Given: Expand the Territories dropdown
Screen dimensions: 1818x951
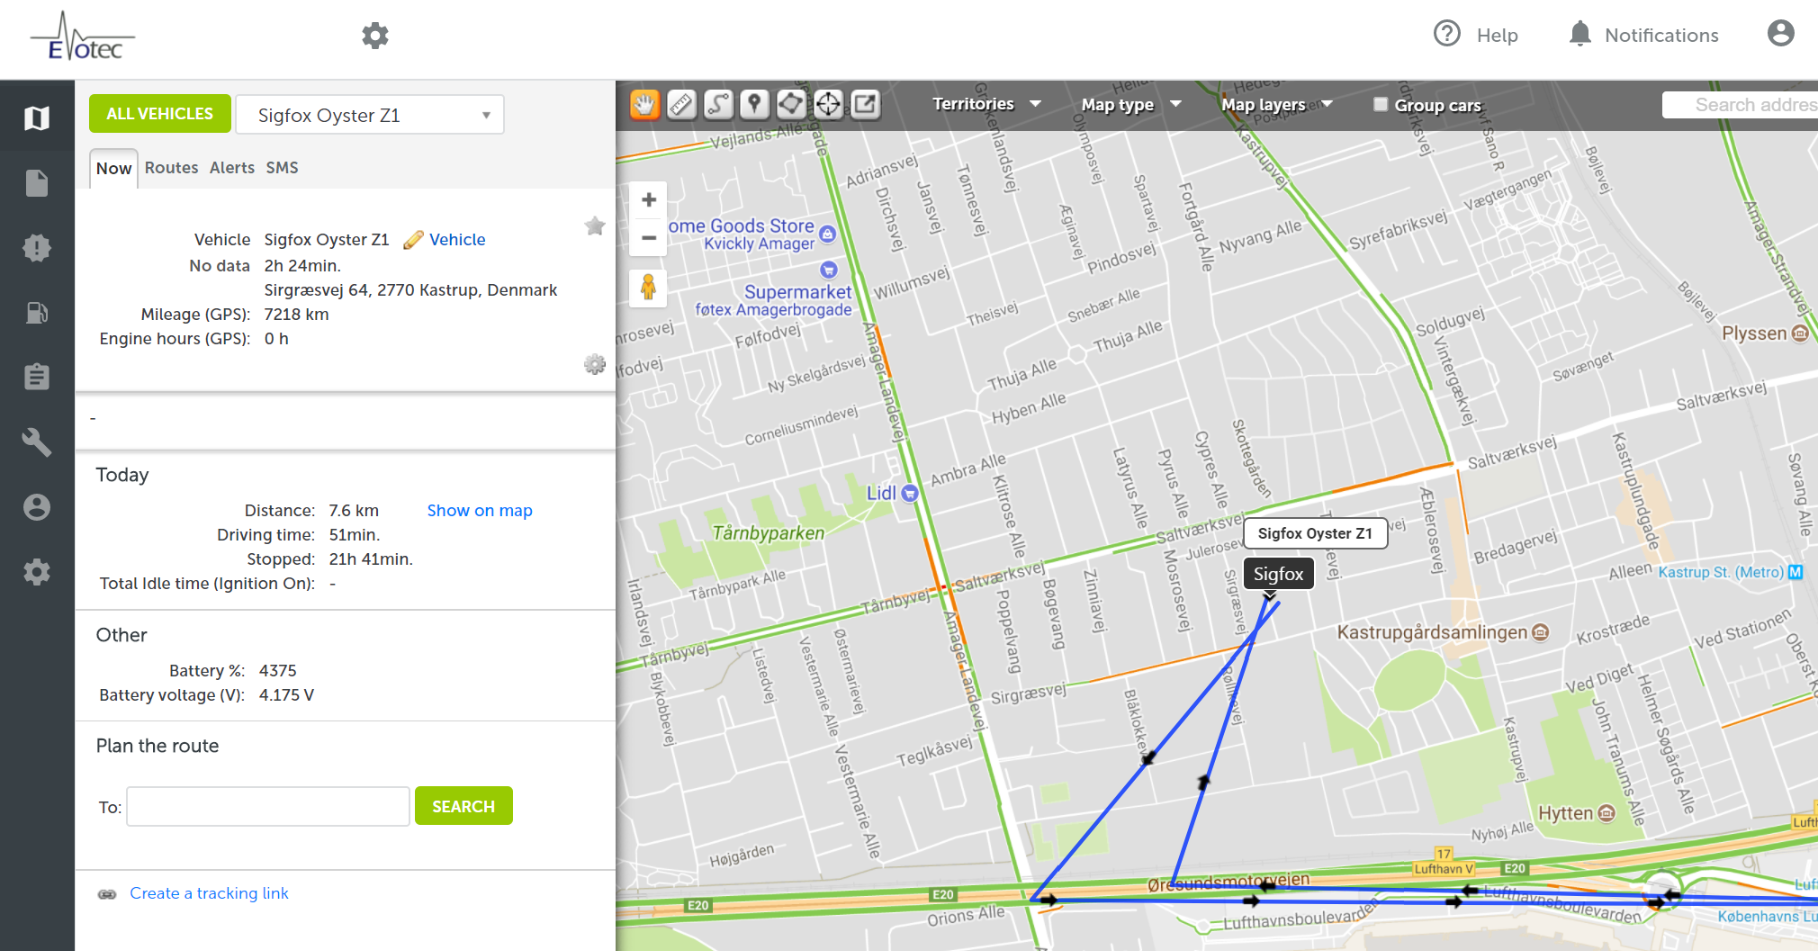Looking at the screenshot, I should 986,104.
